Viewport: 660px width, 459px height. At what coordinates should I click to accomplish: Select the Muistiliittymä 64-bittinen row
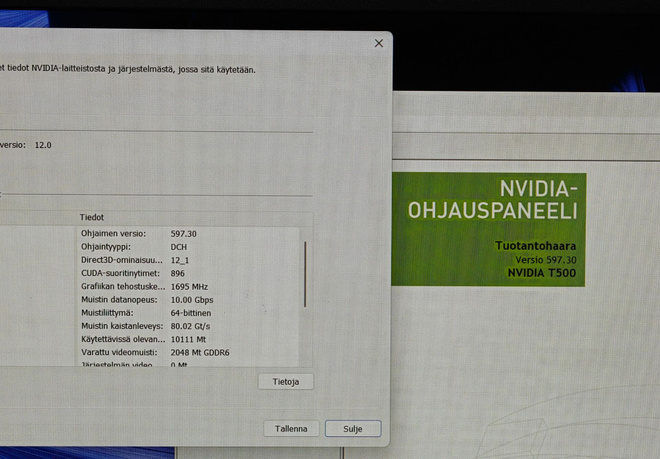[188, 313]
